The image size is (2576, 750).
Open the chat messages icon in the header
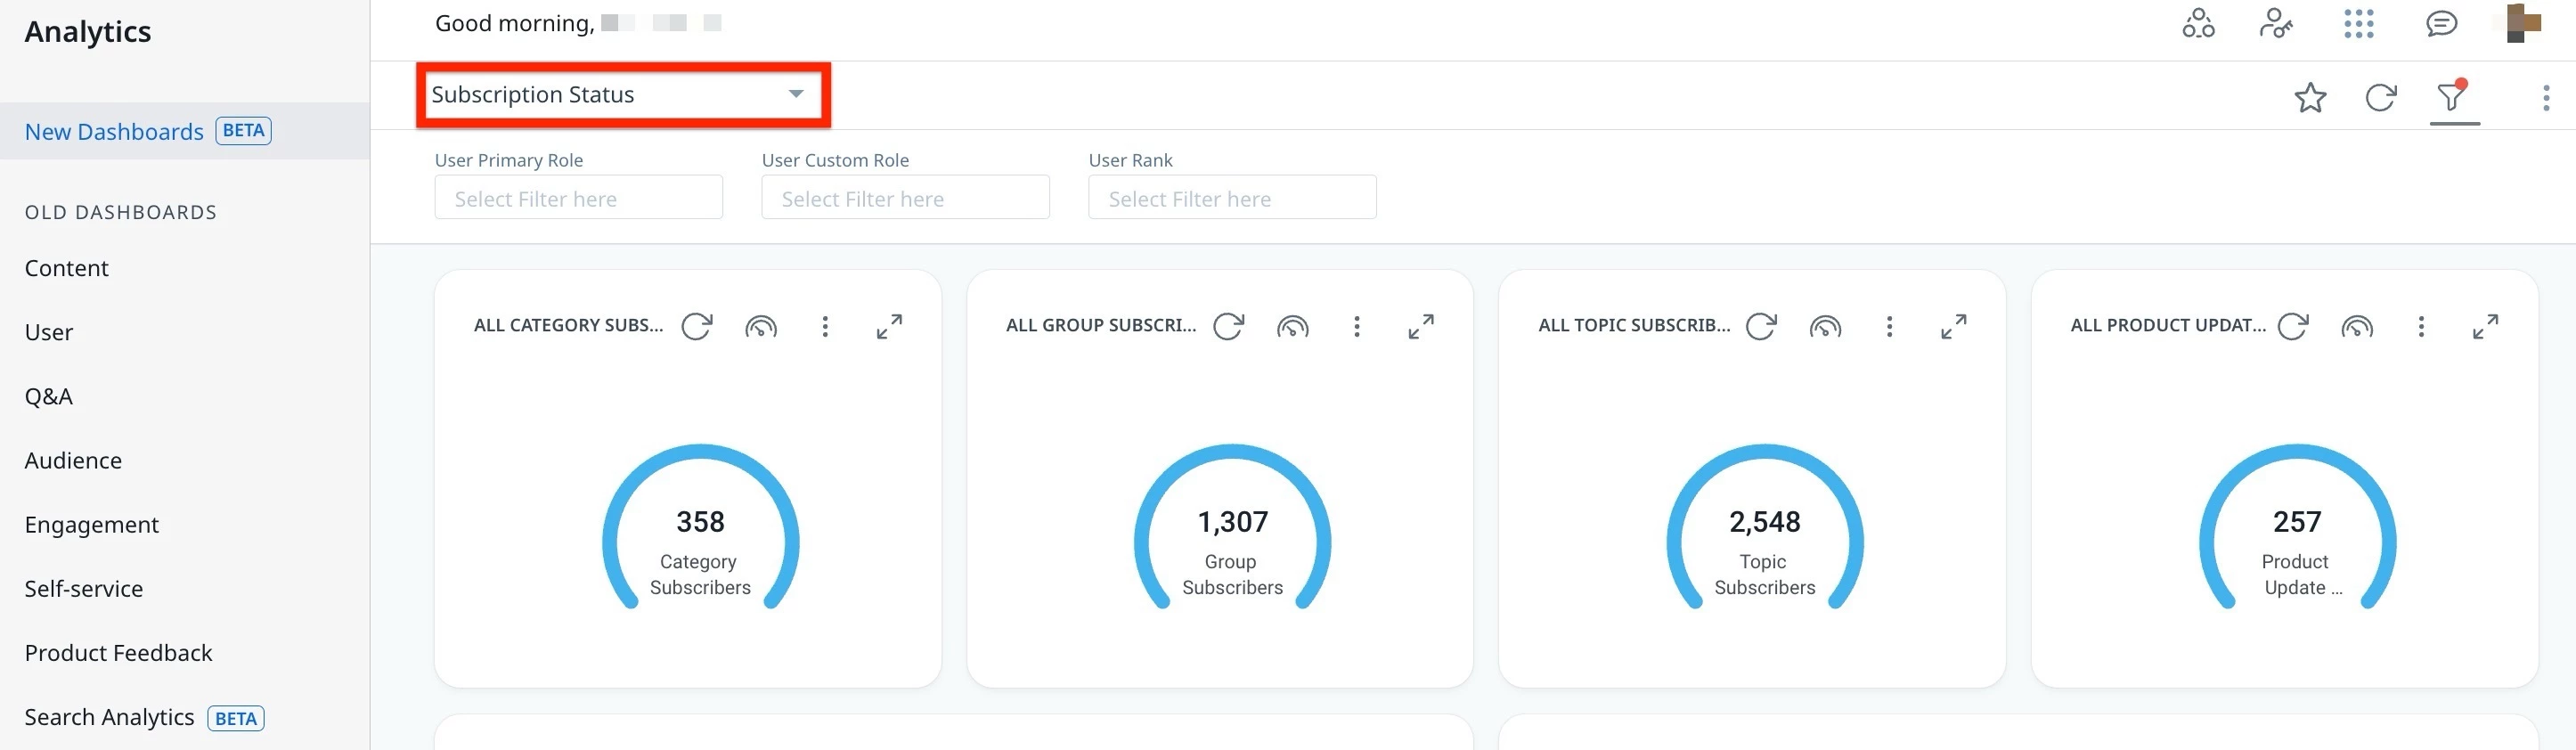pyautogui.click(x=2441, y=23)
